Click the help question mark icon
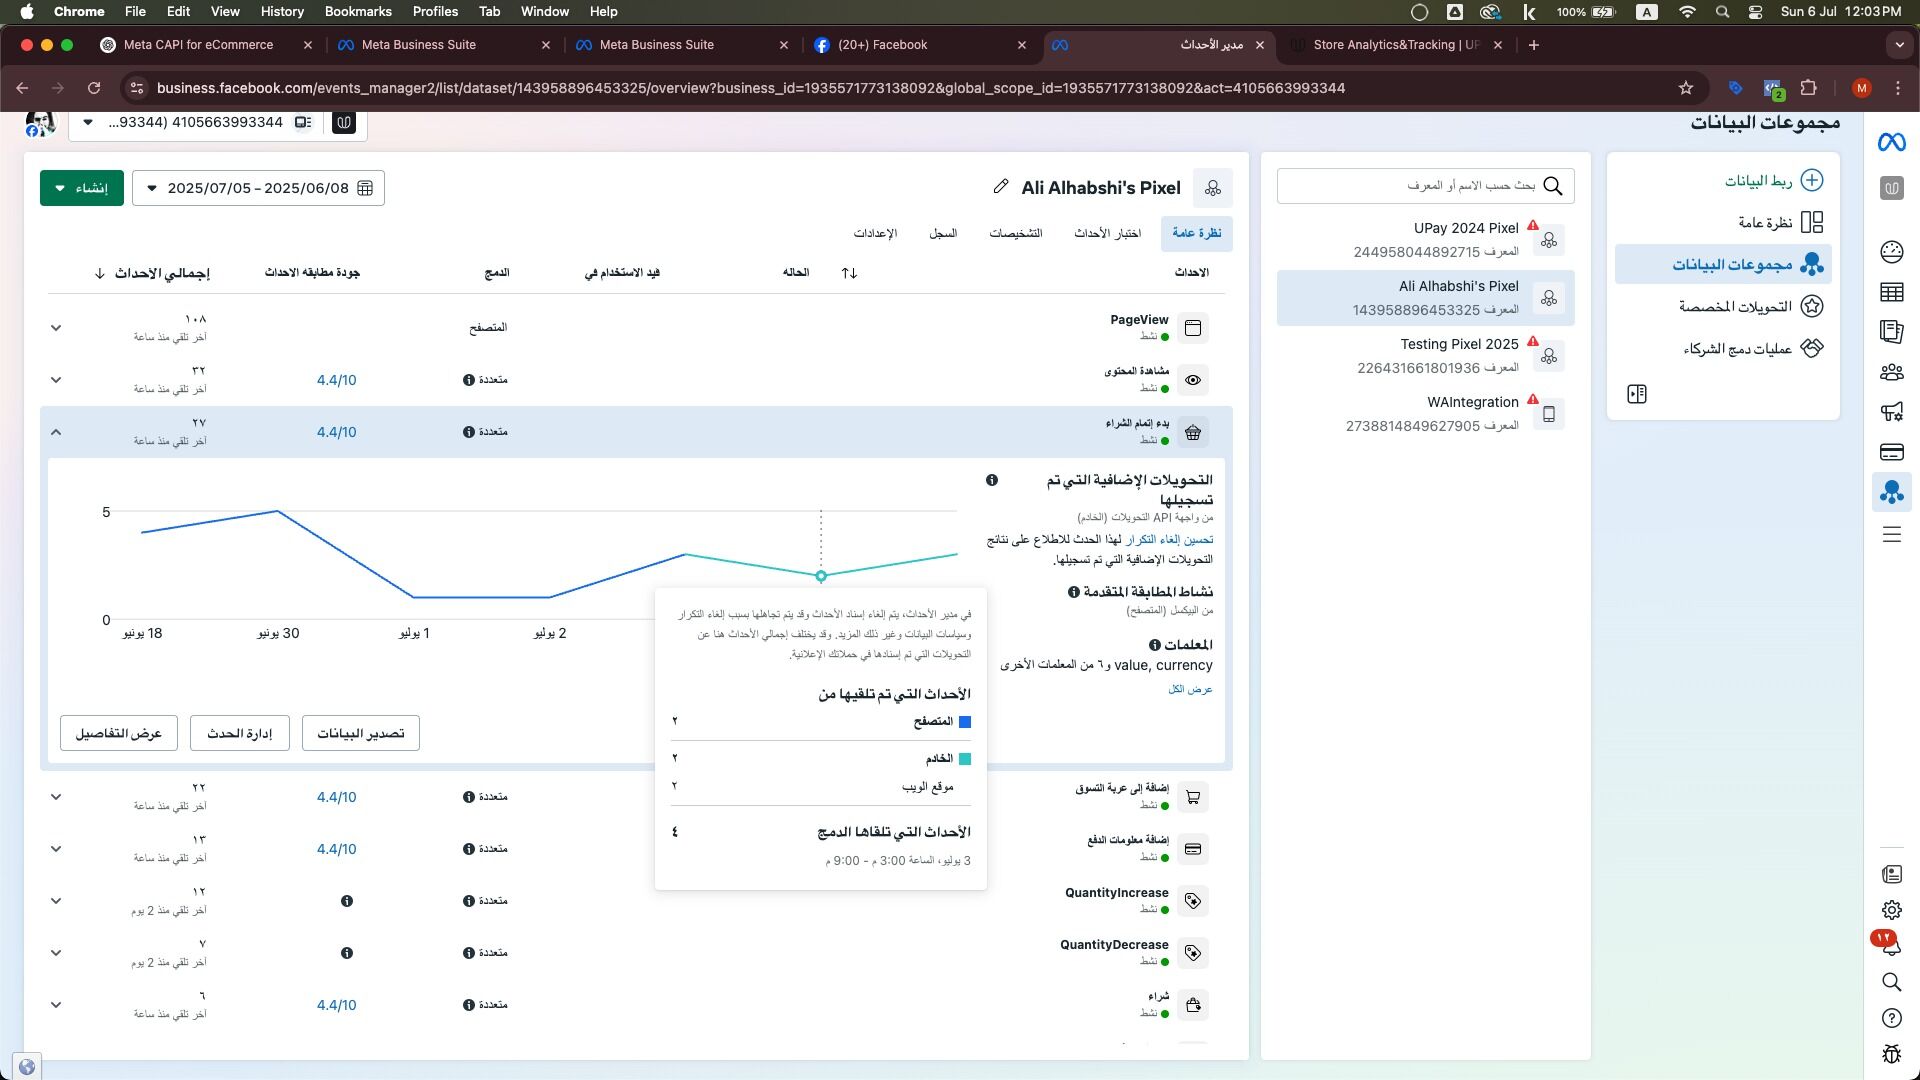The height and width of the screenshot is (1080, 1920). tap(1891, 1018)
